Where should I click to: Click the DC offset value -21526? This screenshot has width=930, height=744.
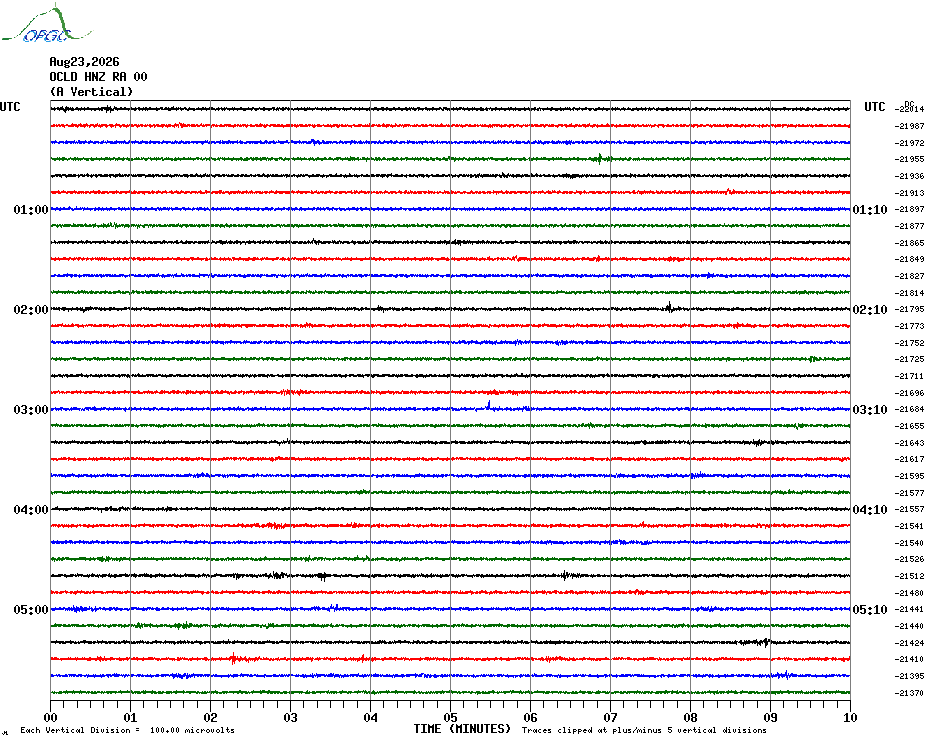coord(909,559)
